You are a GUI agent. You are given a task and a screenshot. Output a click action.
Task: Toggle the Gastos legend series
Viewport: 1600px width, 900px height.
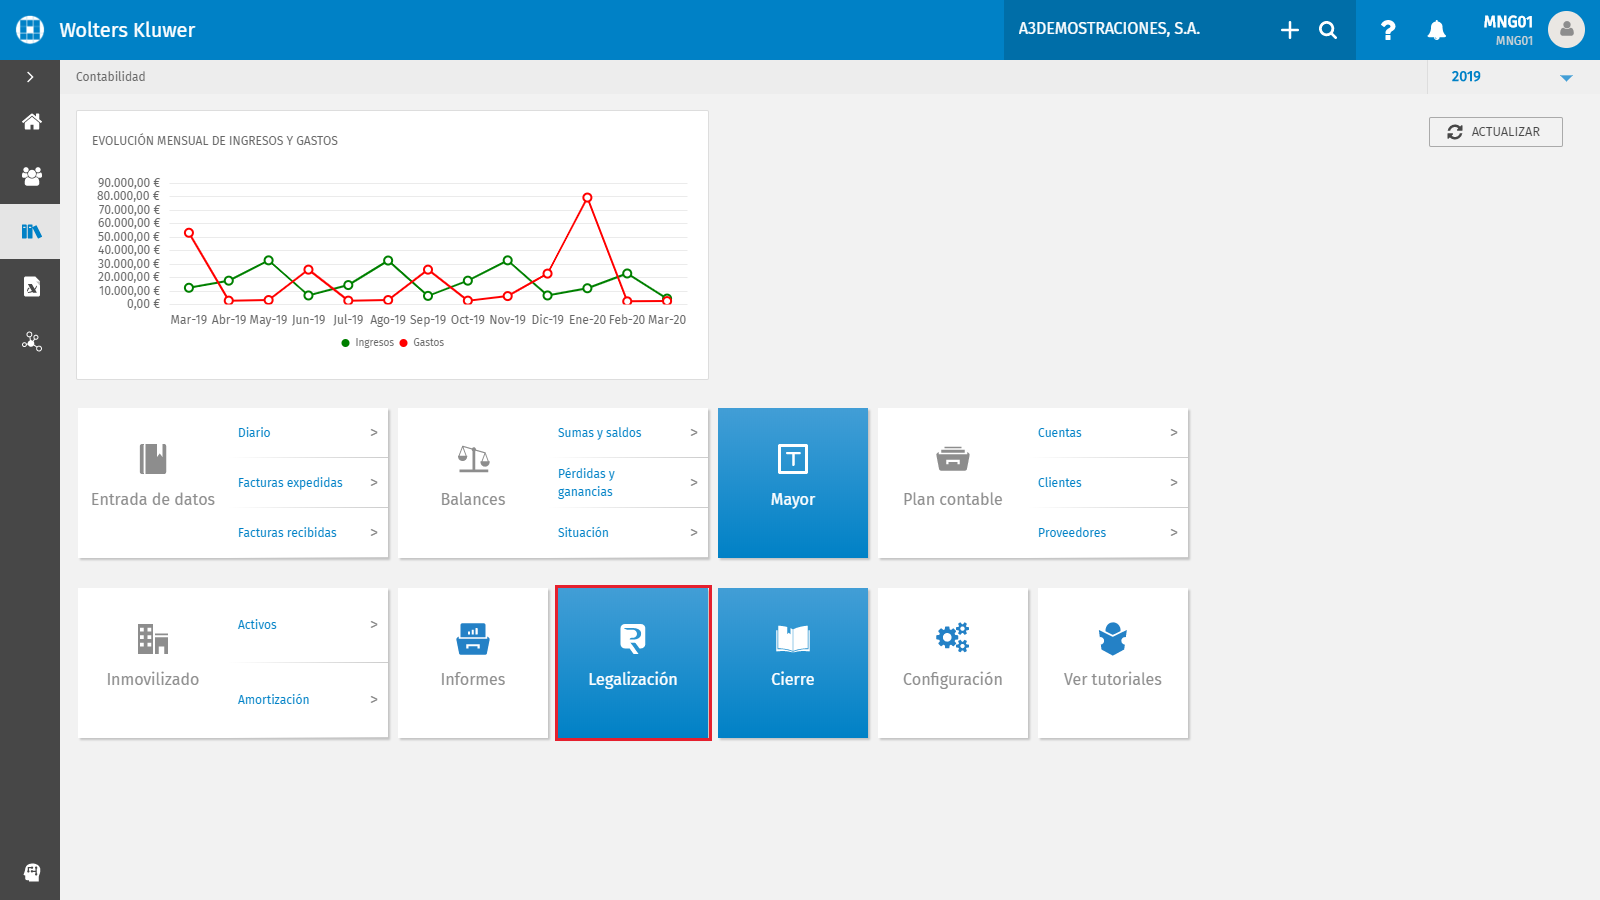[422, 343]
